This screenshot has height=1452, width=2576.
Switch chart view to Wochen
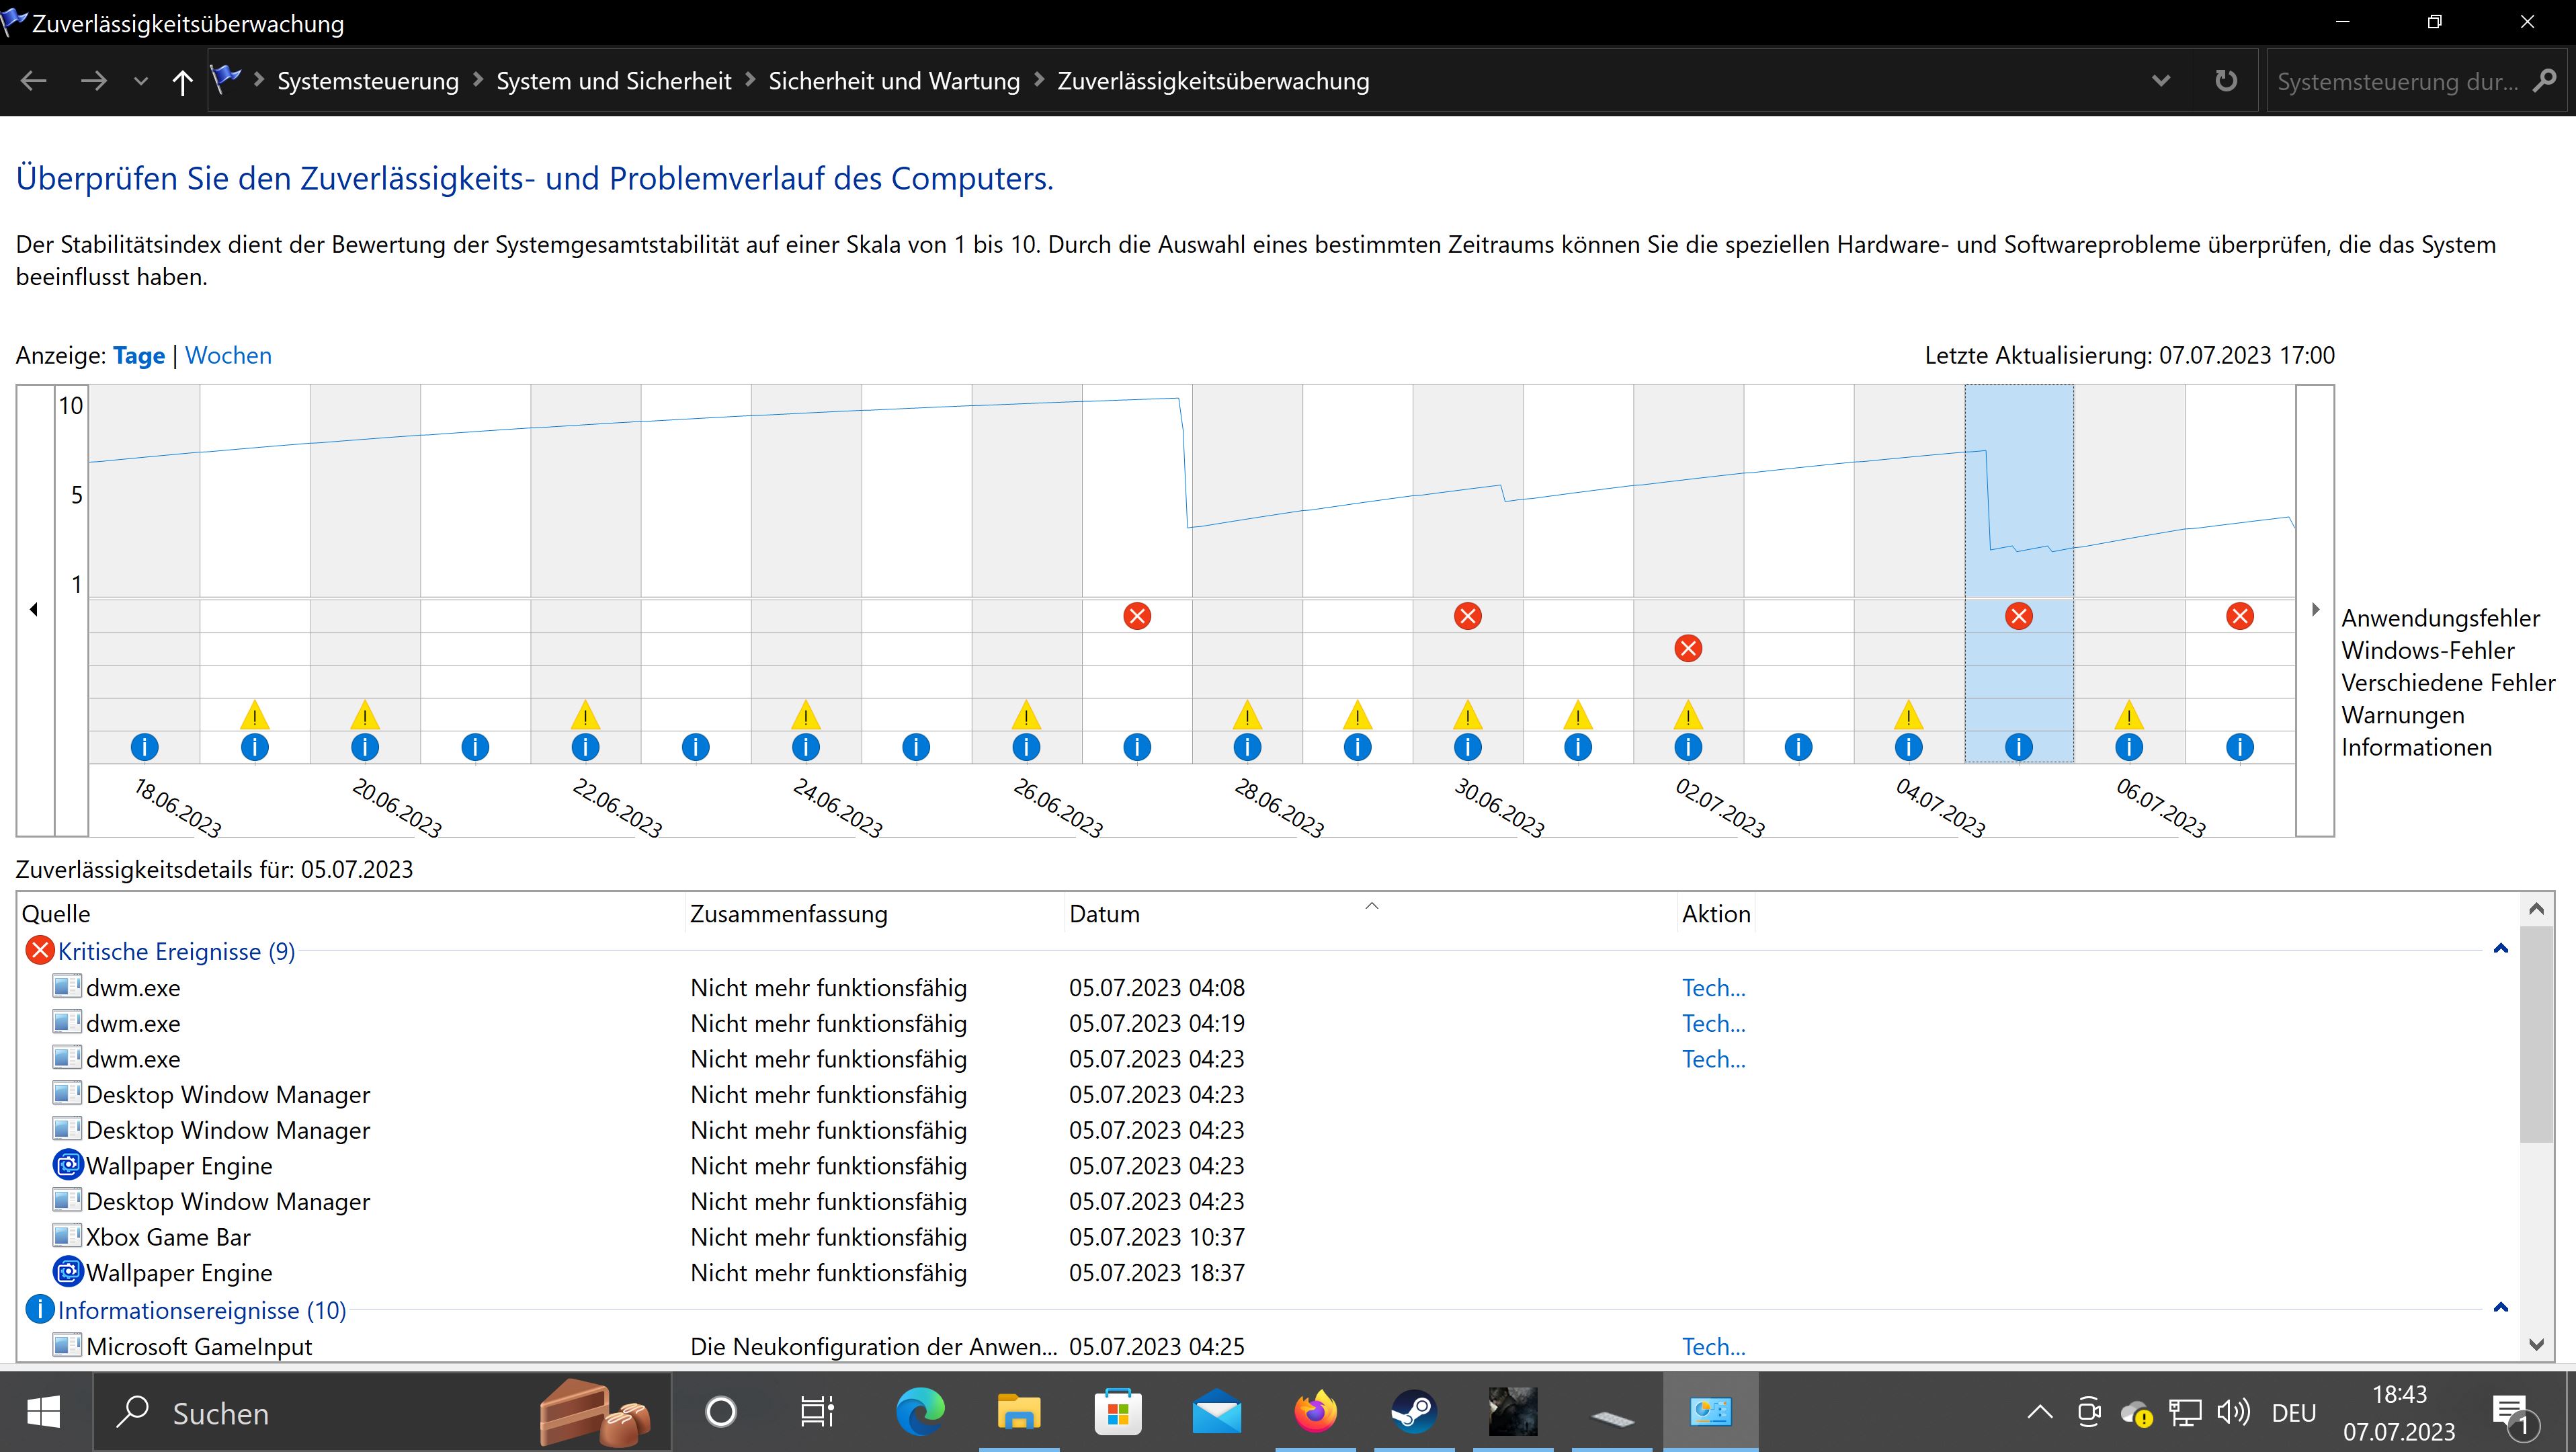click(228, 356)
